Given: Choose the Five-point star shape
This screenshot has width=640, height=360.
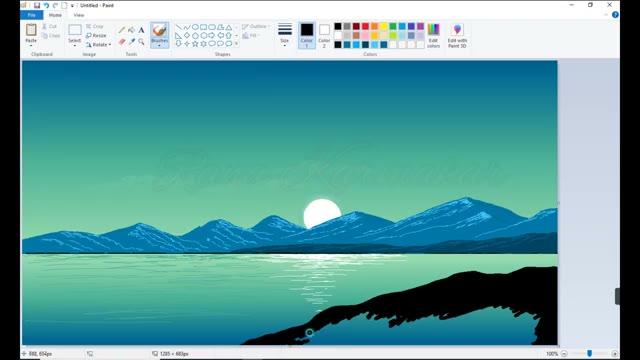Looking at the screenshot, I should click(195, 44).
